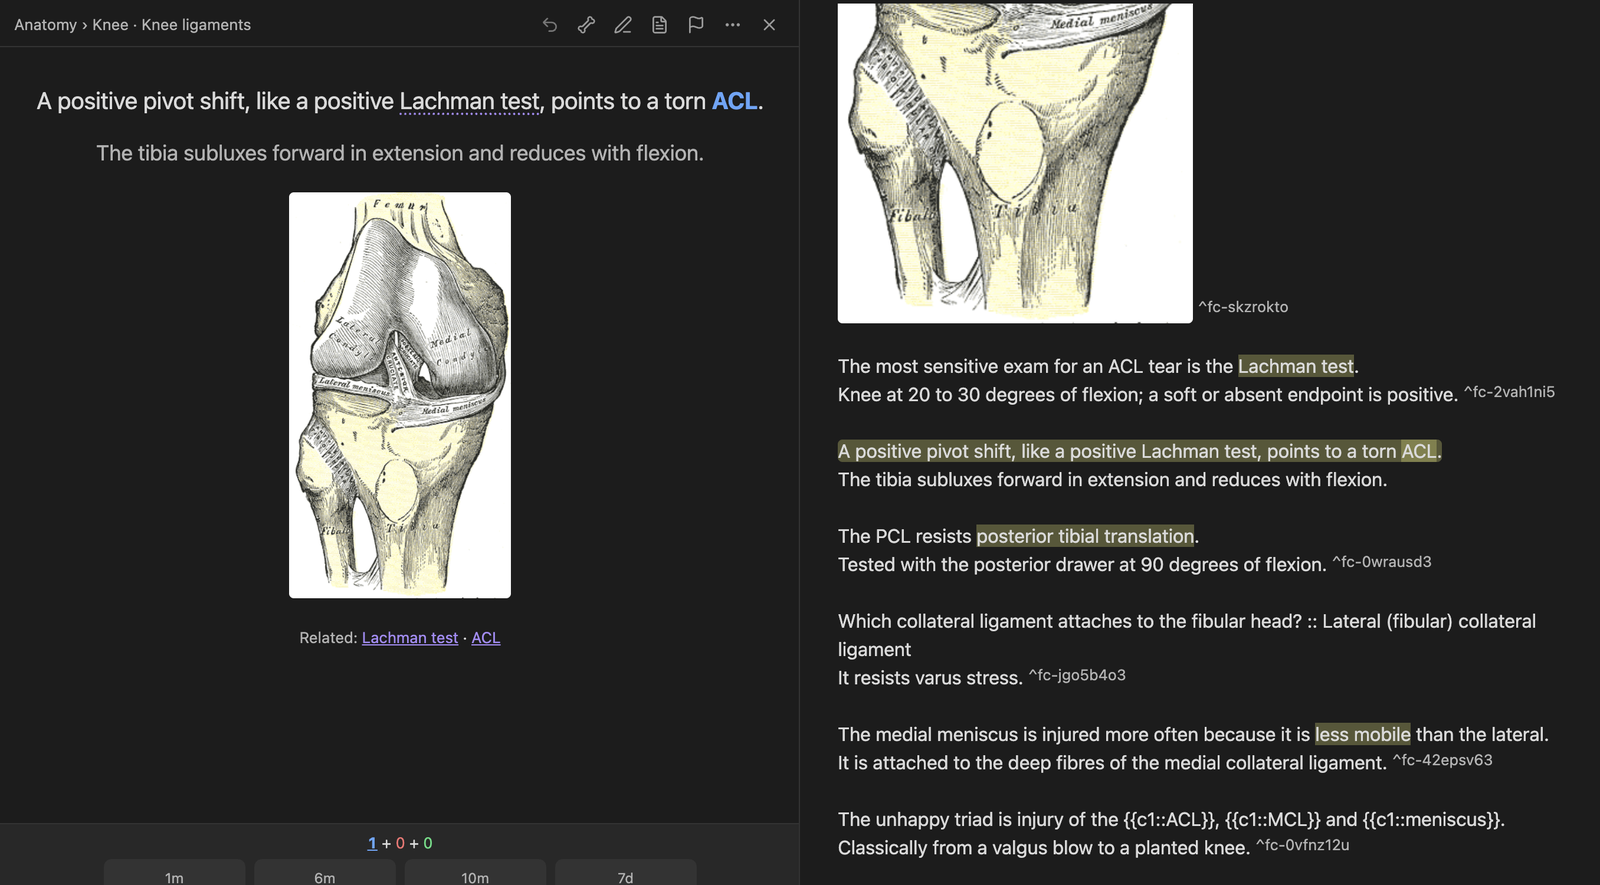Edit the card with the pencil icon

[x=623, y=25]
